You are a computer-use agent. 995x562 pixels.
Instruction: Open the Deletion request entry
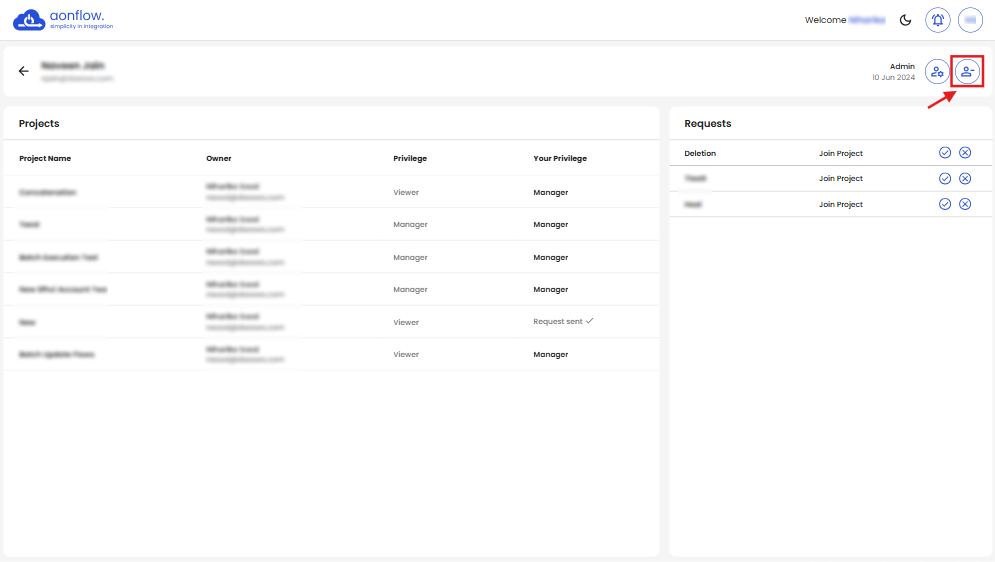700,153
